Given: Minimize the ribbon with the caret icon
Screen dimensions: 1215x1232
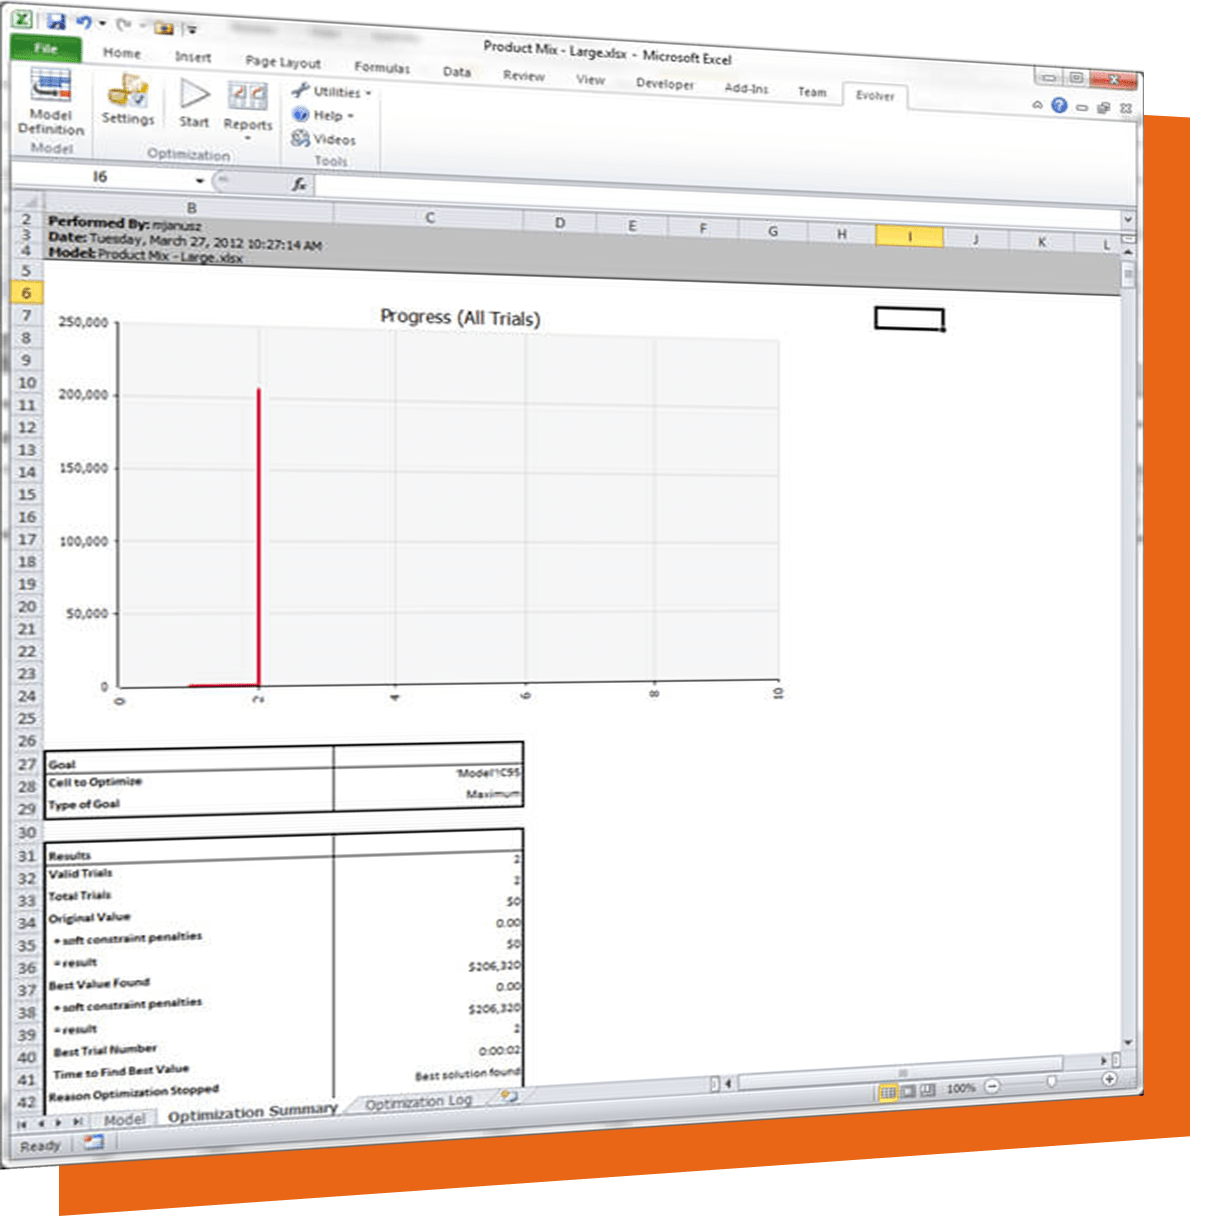Looking at the screenshot, I should pyautogui.click(x=1038, y=104).
